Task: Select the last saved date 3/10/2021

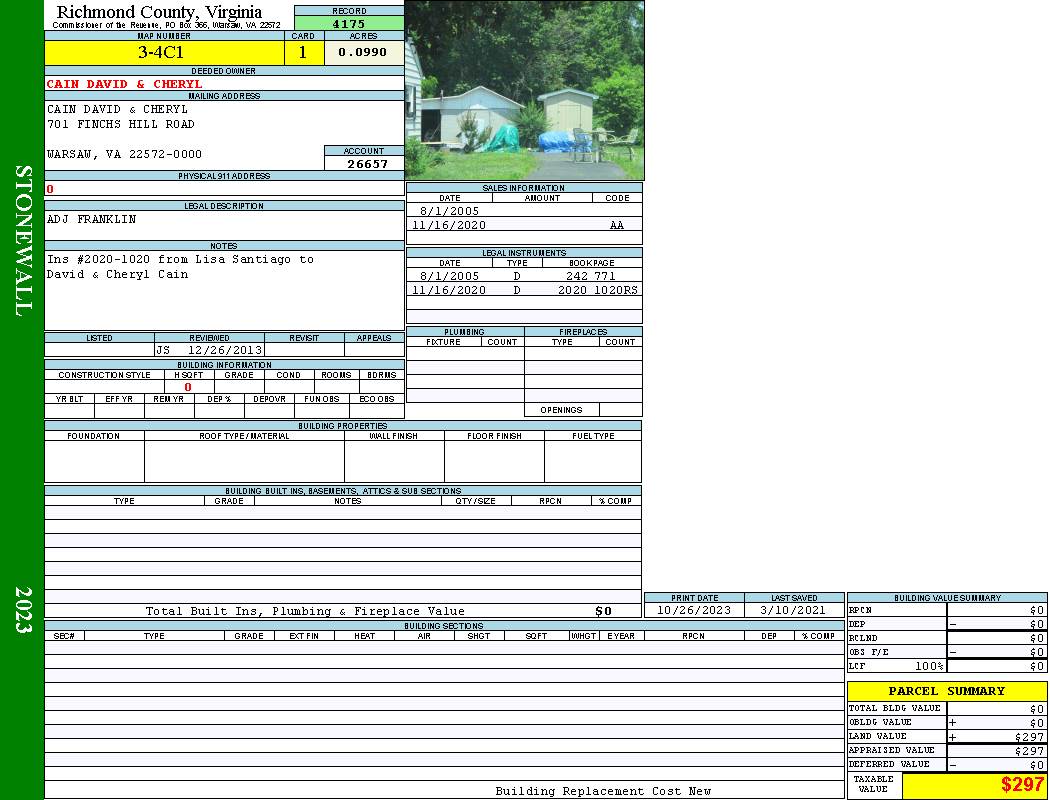Action: pos(793,610)
